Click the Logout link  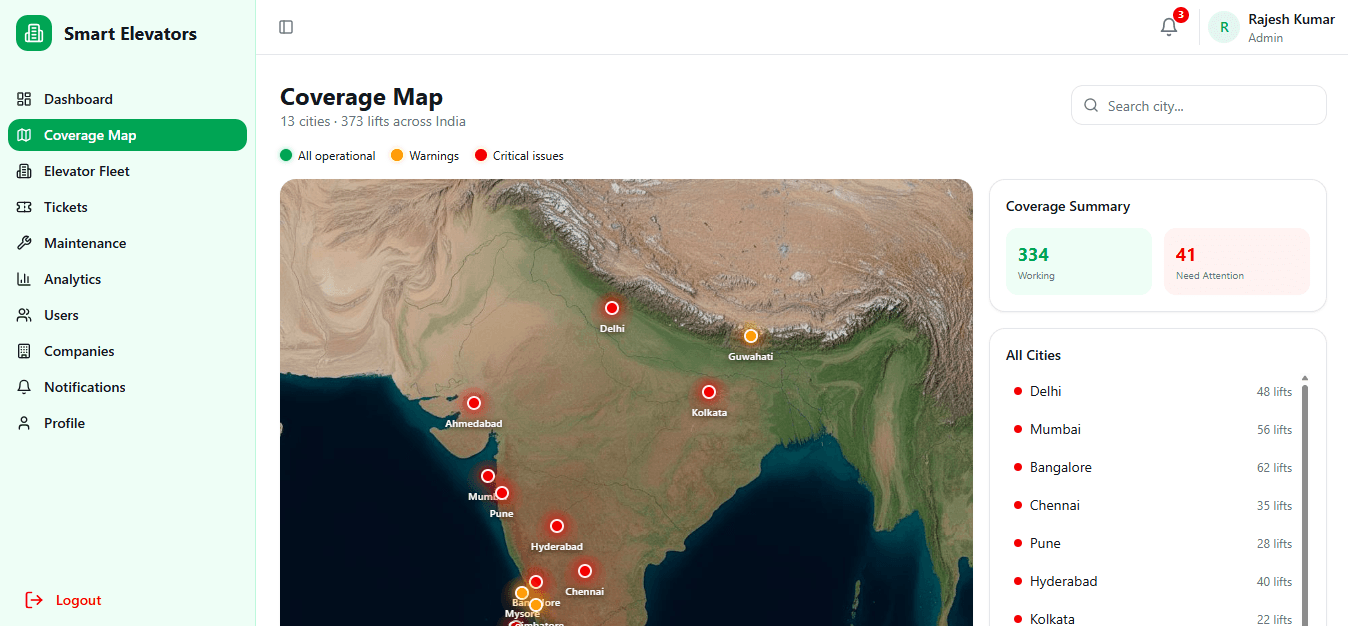(63, 600)
